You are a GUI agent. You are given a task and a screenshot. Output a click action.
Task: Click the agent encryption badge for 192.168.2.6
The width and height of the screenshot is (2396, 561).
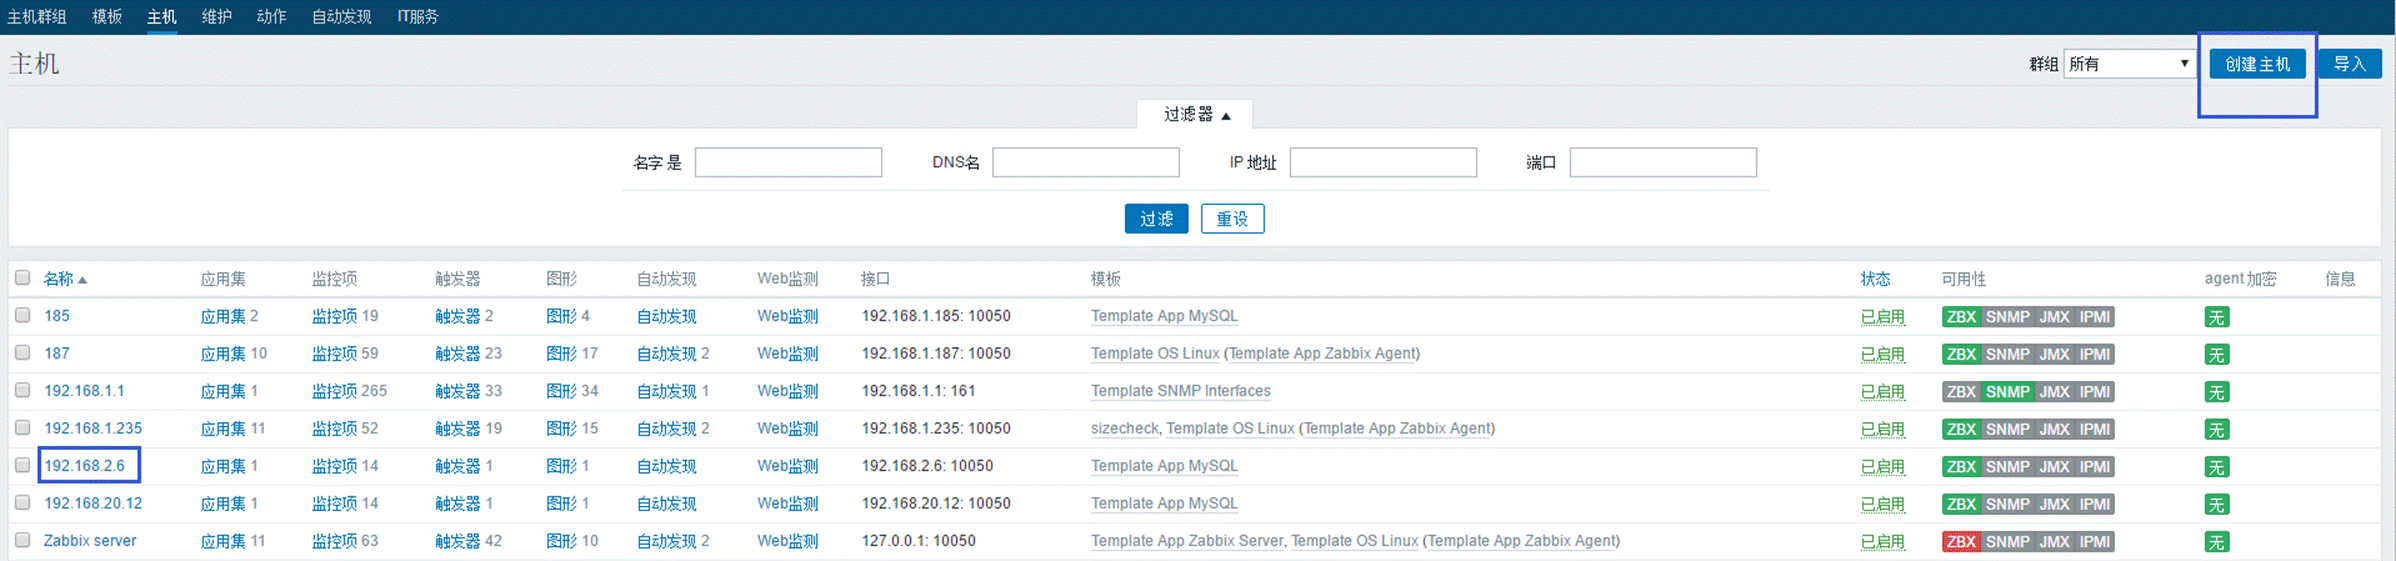[x=2216, y=467]
